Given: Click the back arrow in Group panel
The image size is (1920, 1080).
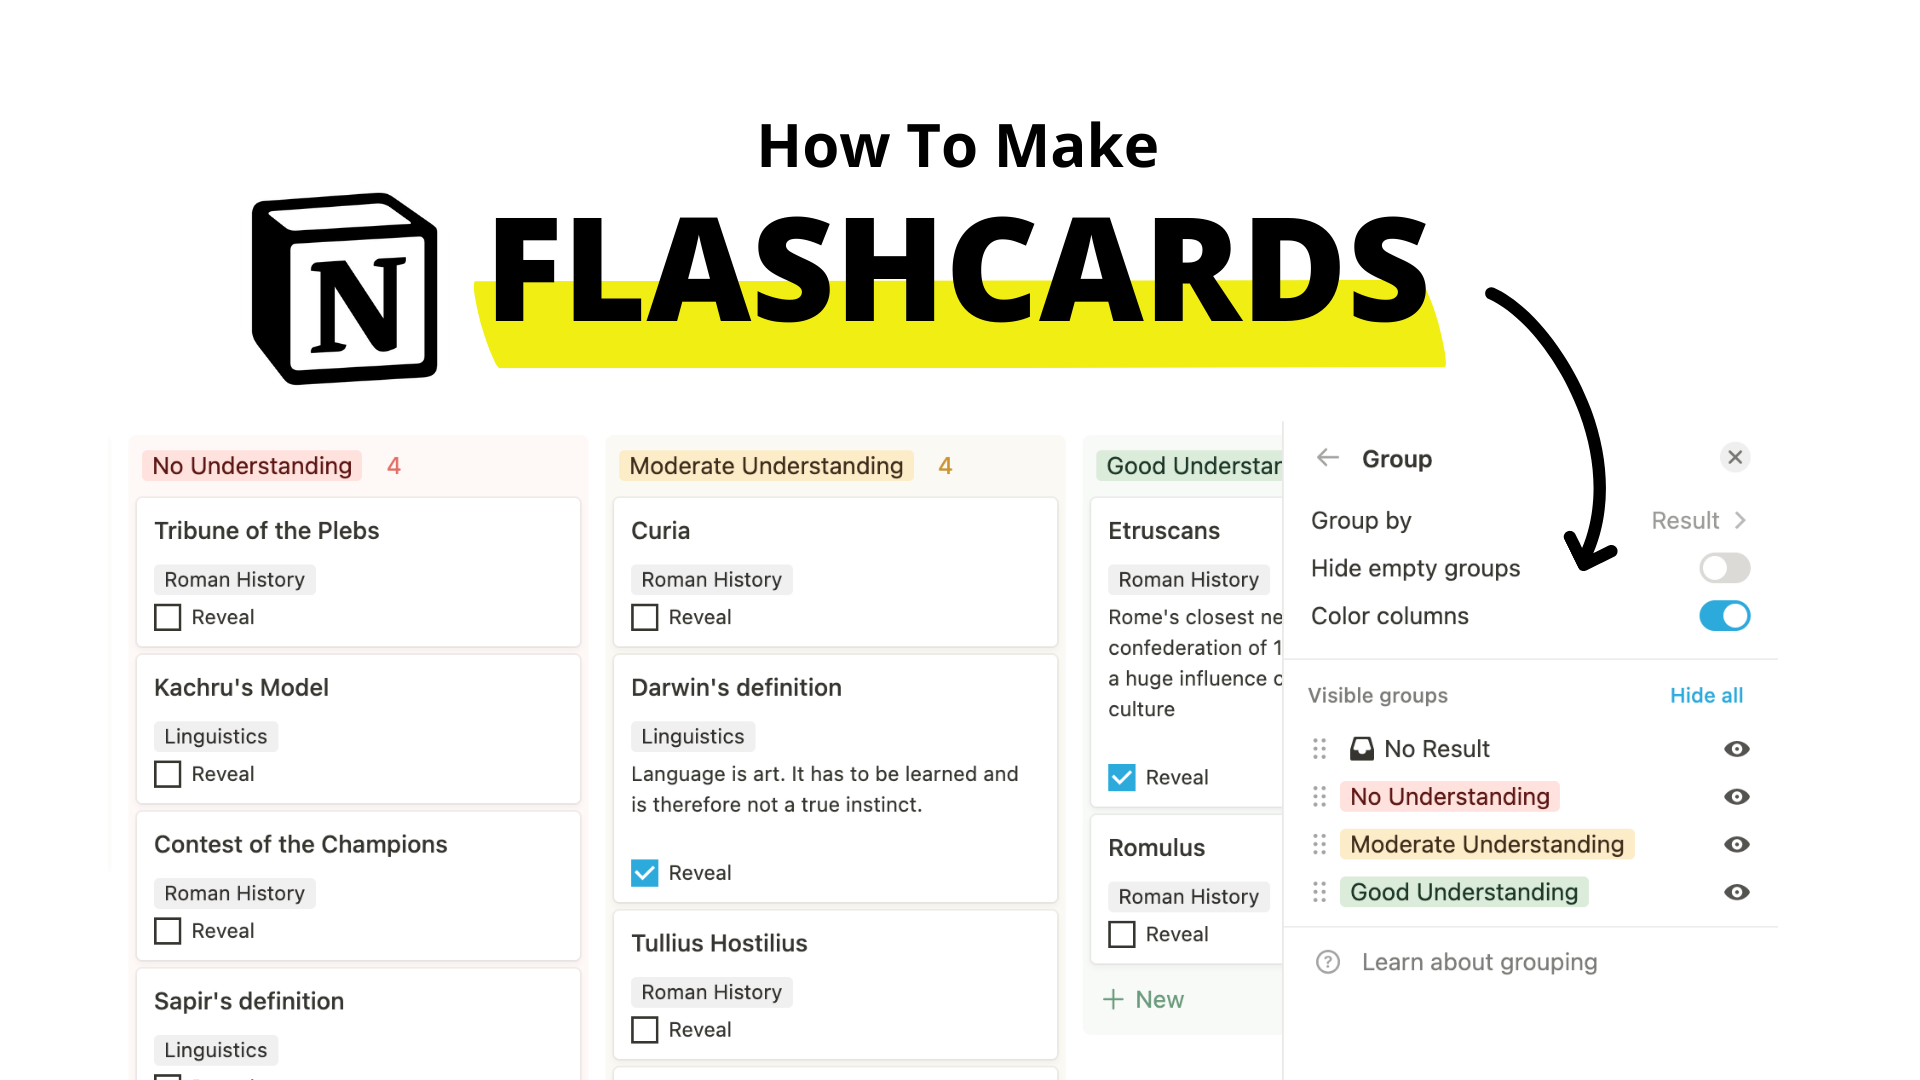Looking at the screenshot, I should point(1328,458).
